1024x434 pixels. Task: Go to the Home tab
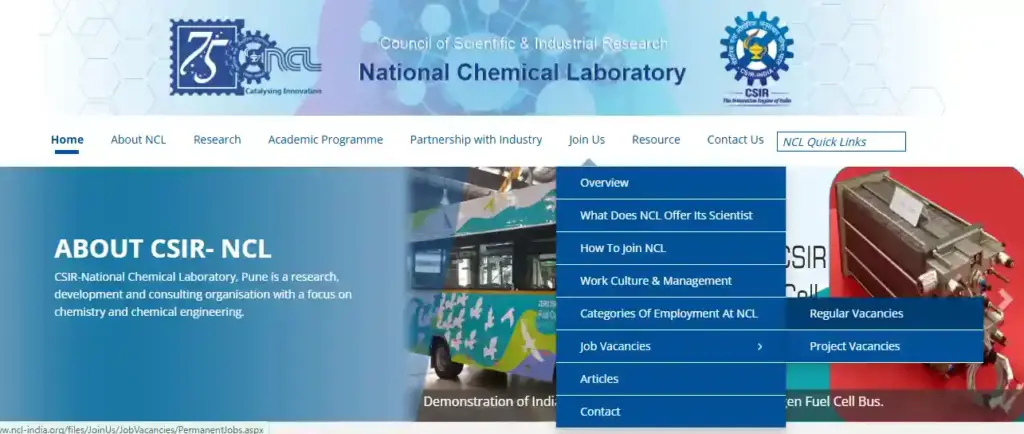pyautogui.click(x=67, y=140)
